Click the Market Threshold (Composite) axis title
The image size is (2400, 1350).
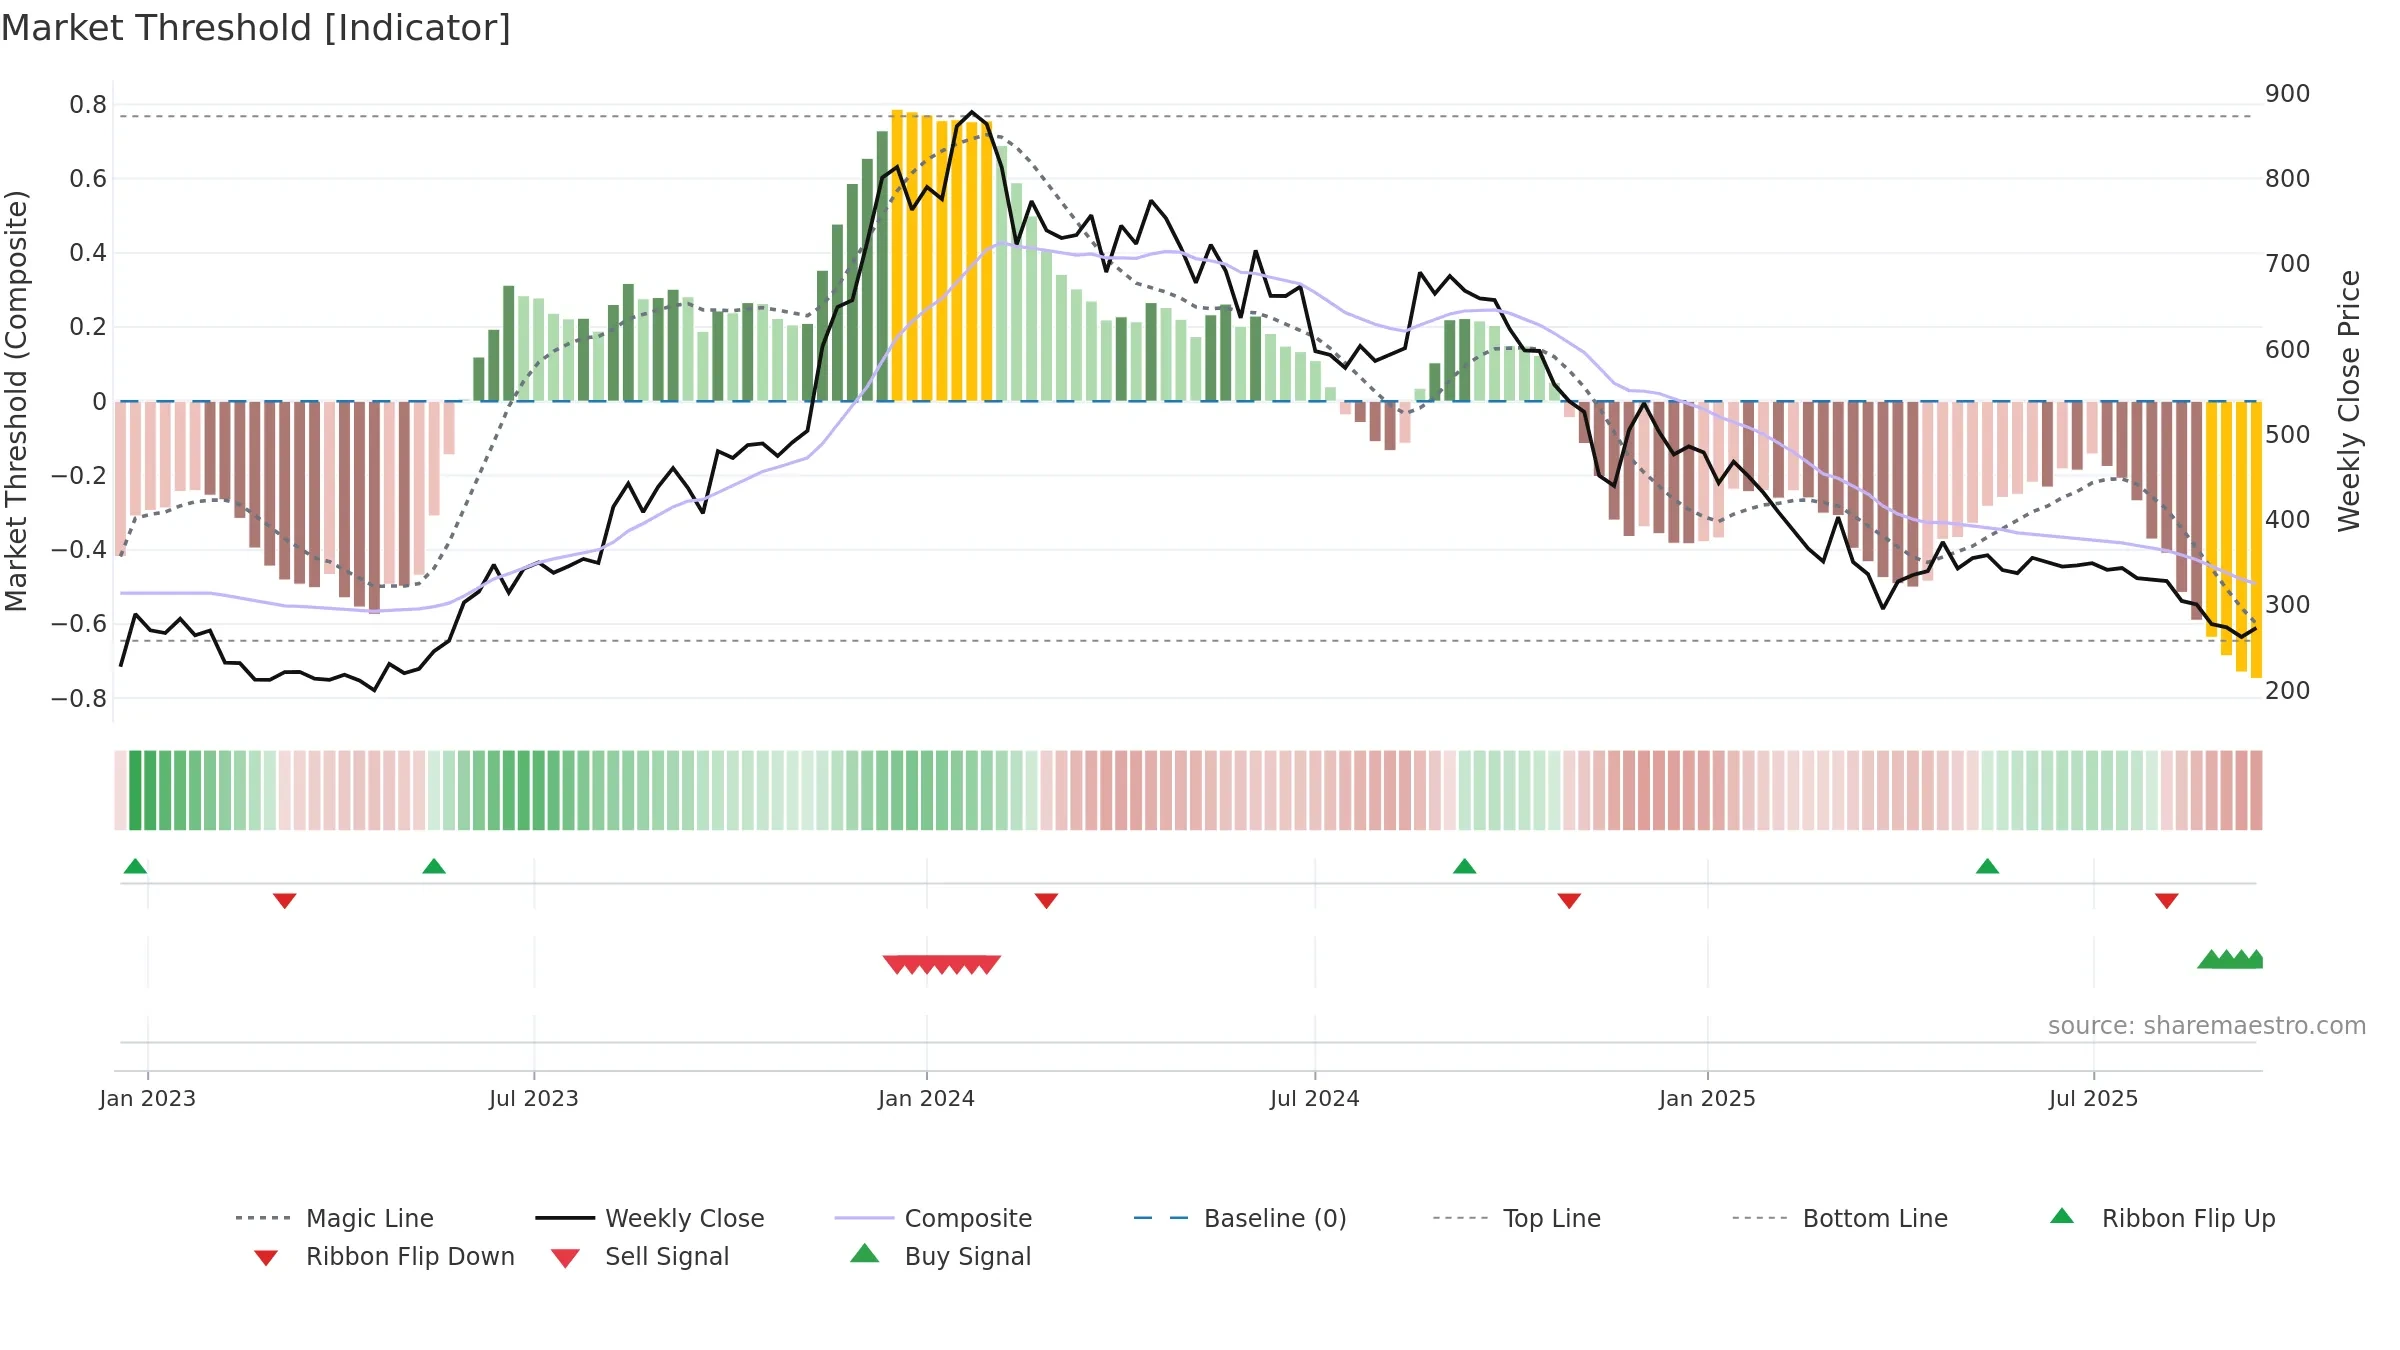pos(16,400)
